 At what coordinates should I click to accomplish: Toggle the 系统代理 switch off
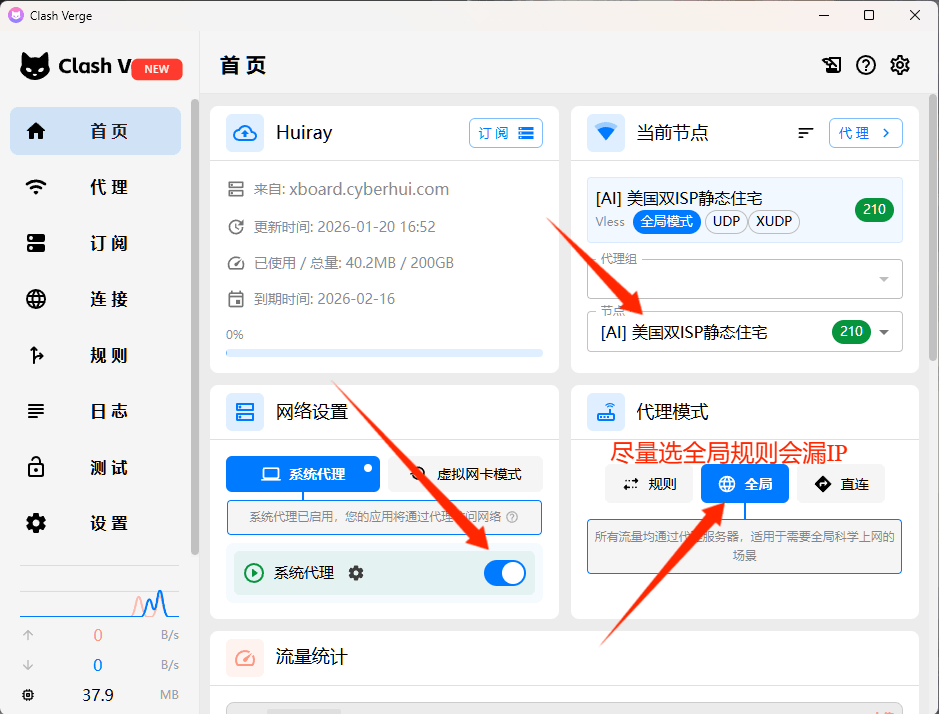504,573
